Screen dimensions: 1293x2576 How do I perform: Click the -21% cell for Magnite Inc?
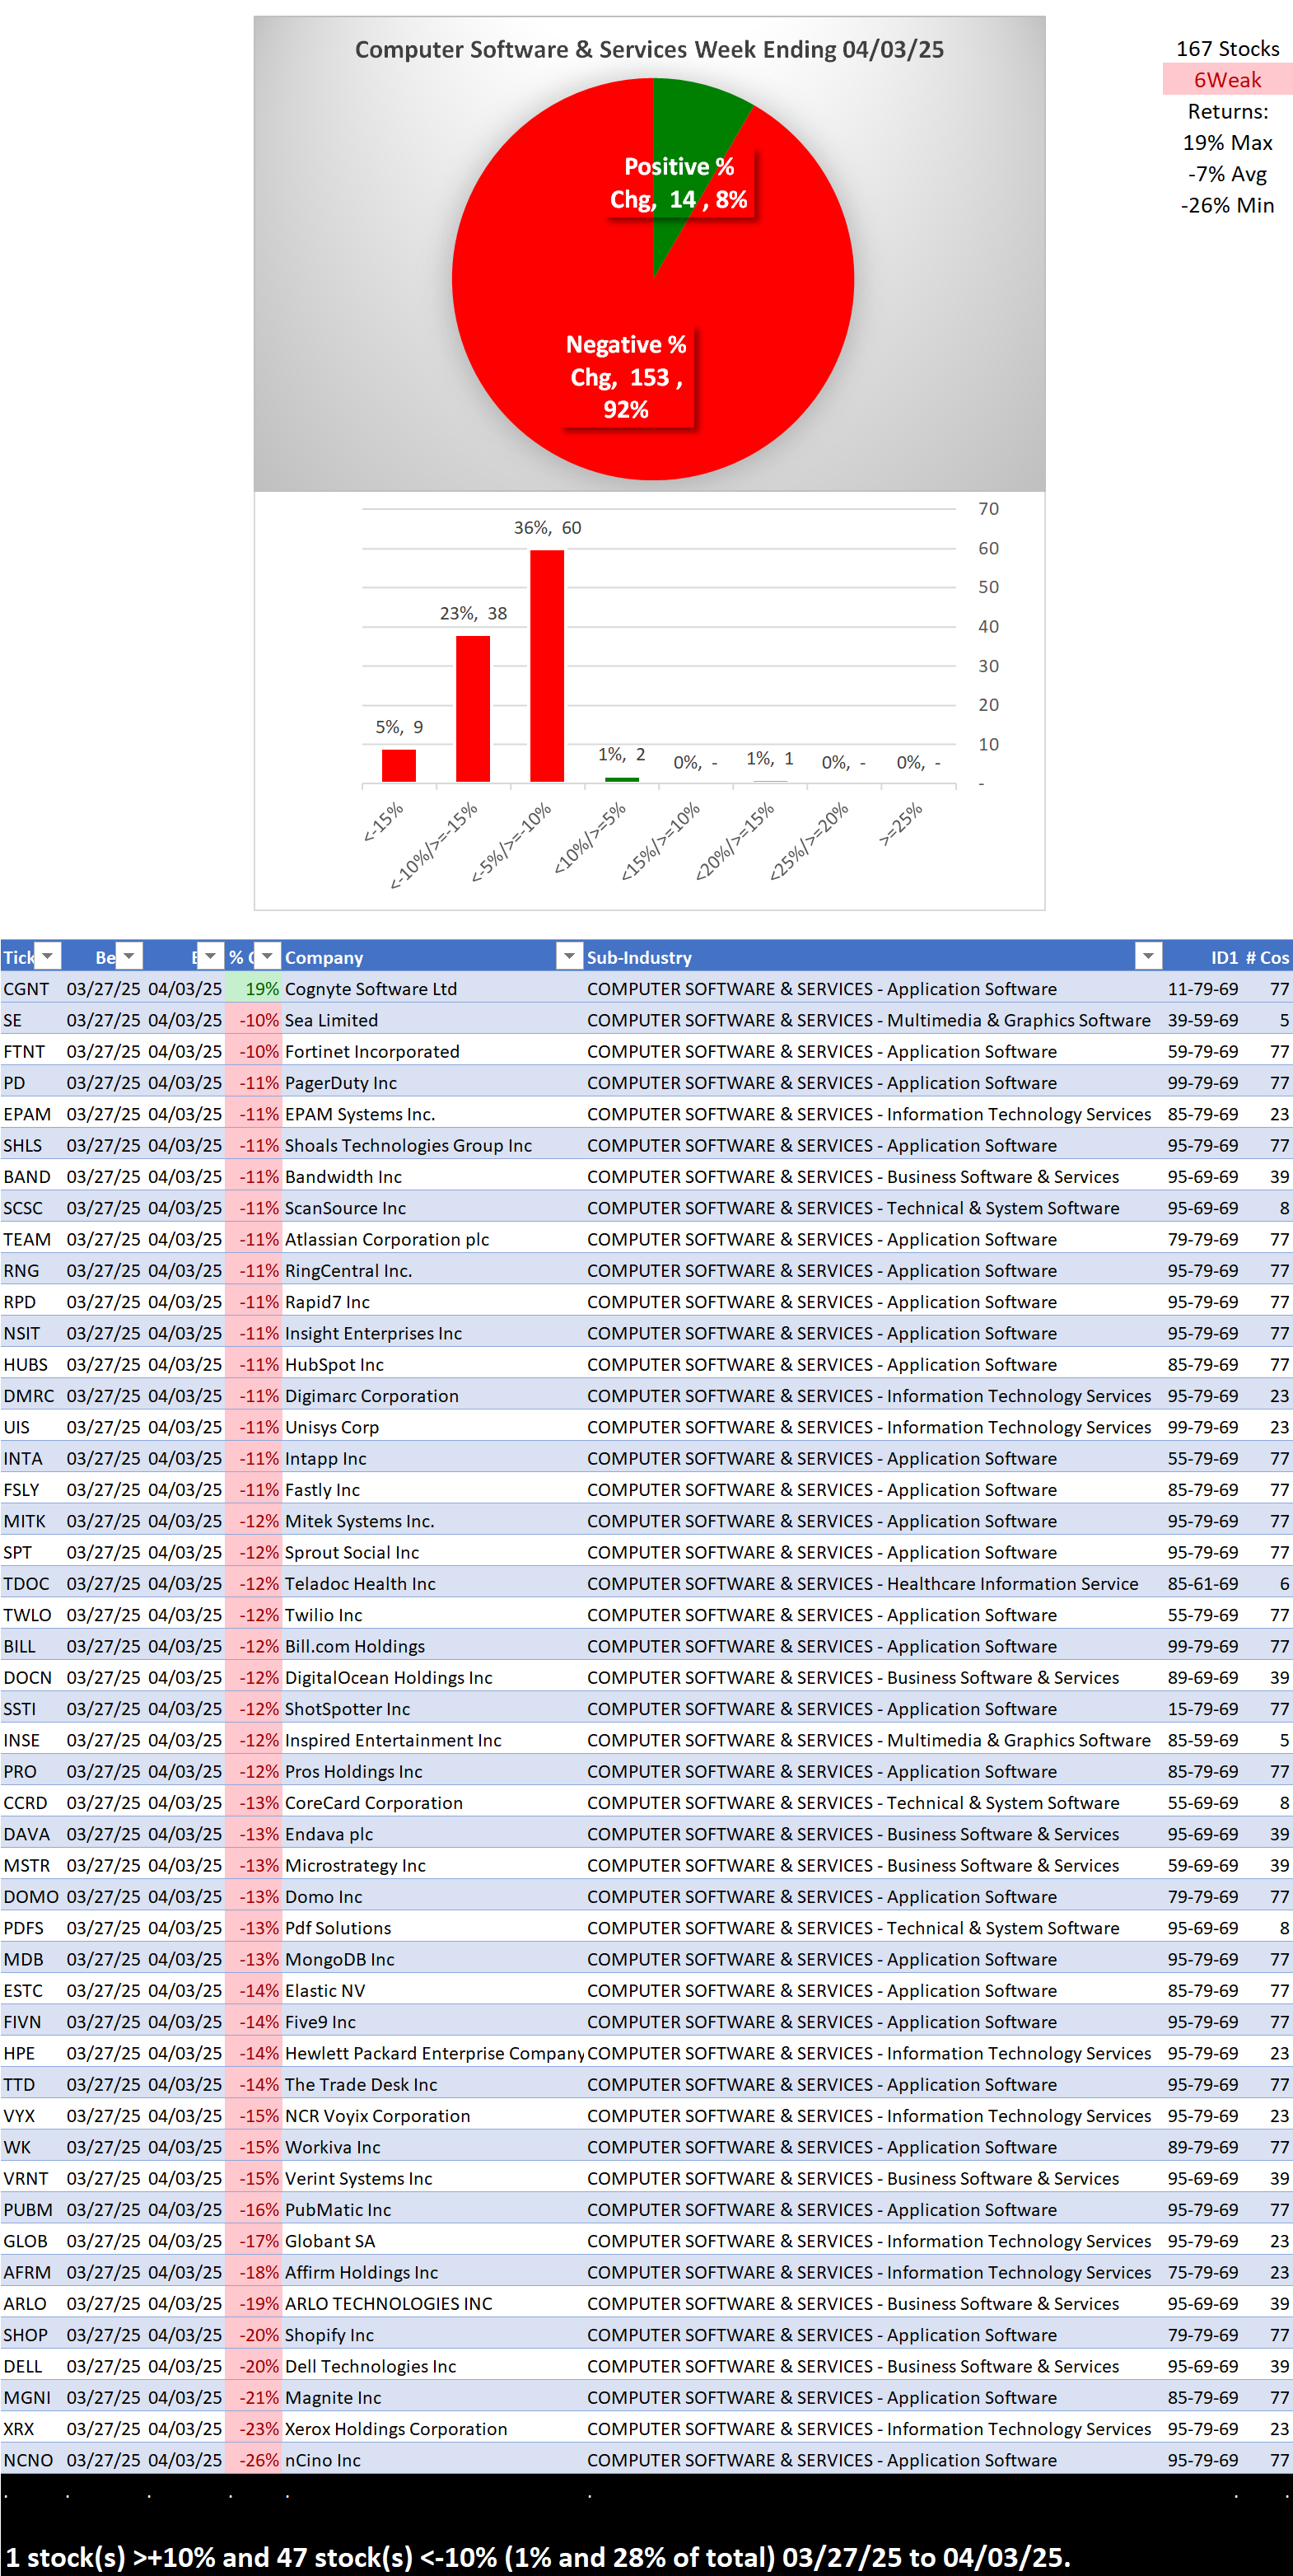253,2397
